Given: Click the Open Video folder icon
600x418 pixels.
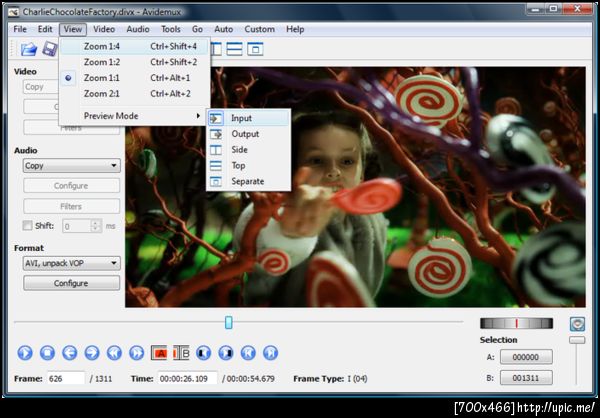Looking at the screenshot, I should [29, 49].
